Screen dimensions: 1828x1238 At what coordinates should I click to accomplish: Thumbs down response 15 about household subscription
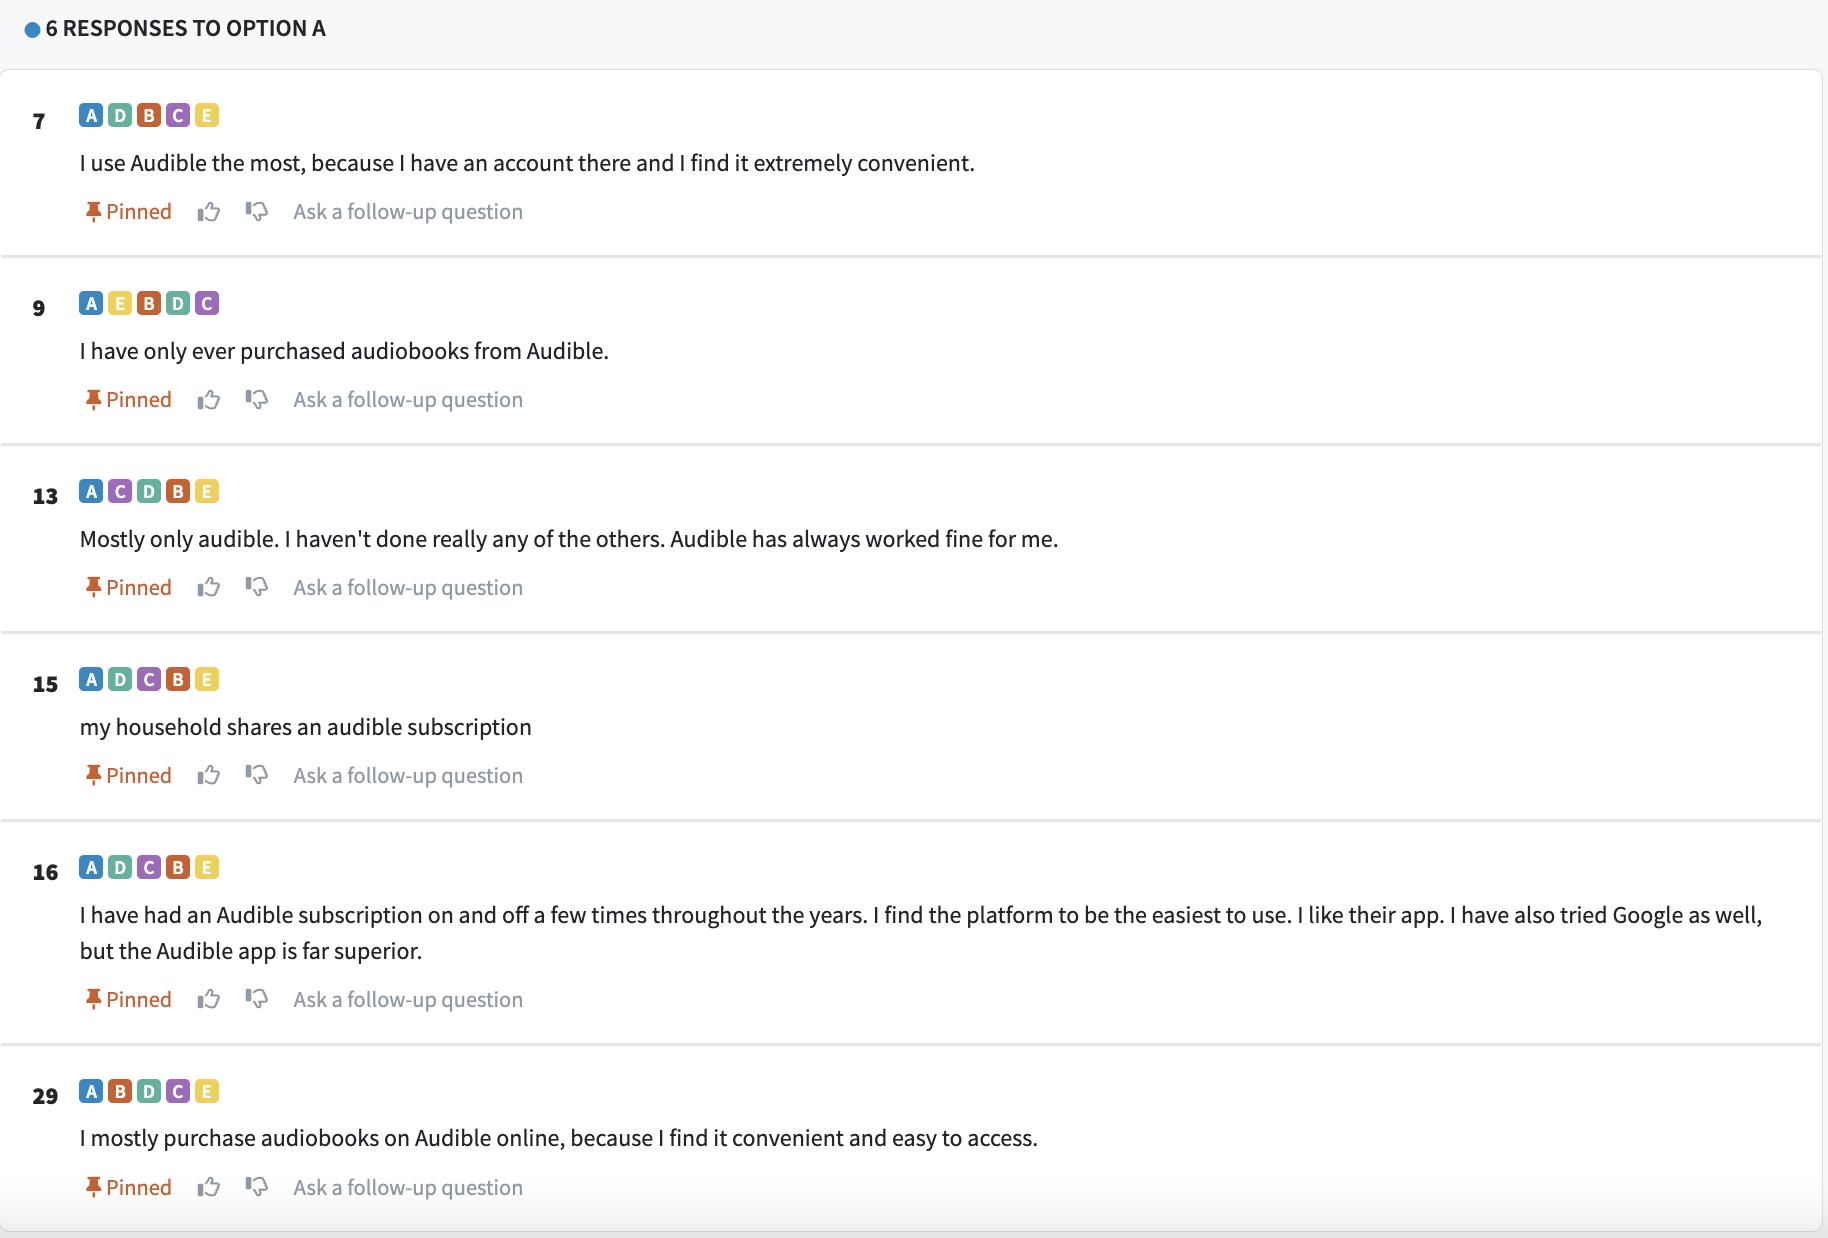(x=257, y=776)
